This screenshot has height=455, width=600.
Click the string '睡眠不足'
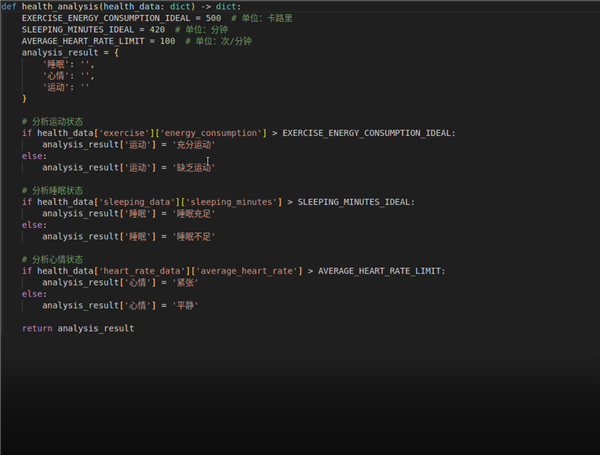[x=194, y=236]
